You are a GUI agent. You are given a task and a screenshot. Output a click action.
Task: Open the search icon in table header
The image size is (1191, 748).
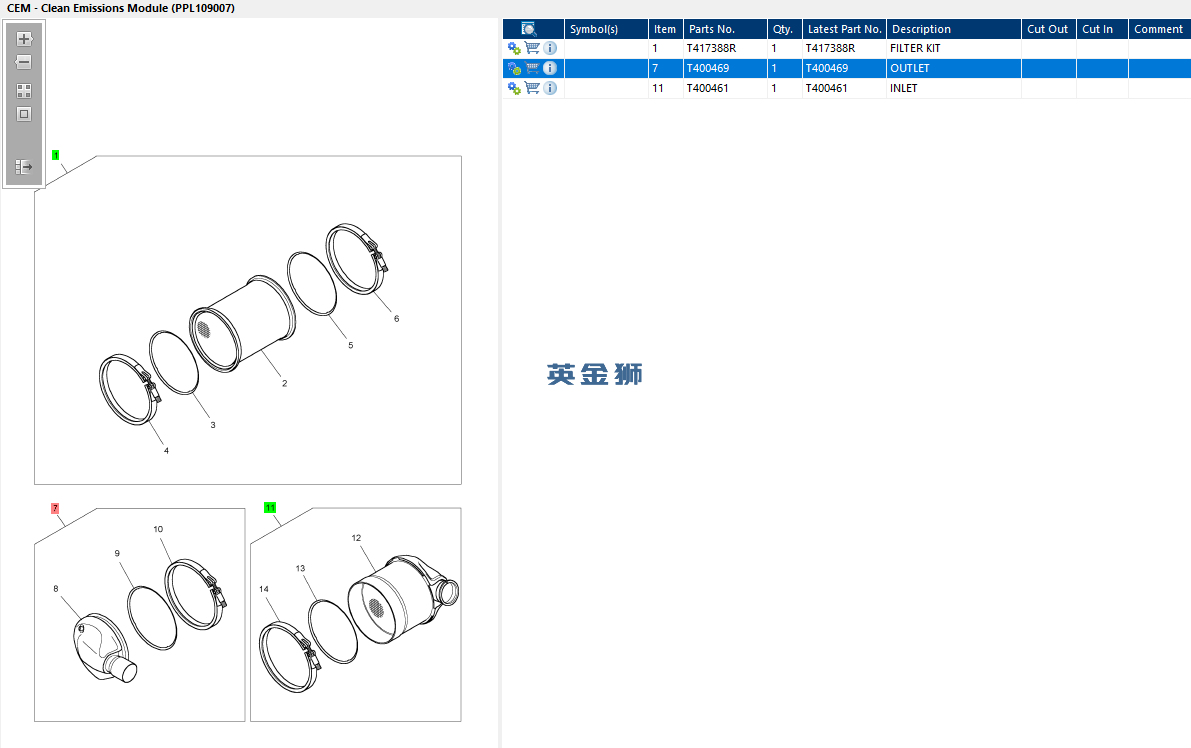(x=529, y=29)
